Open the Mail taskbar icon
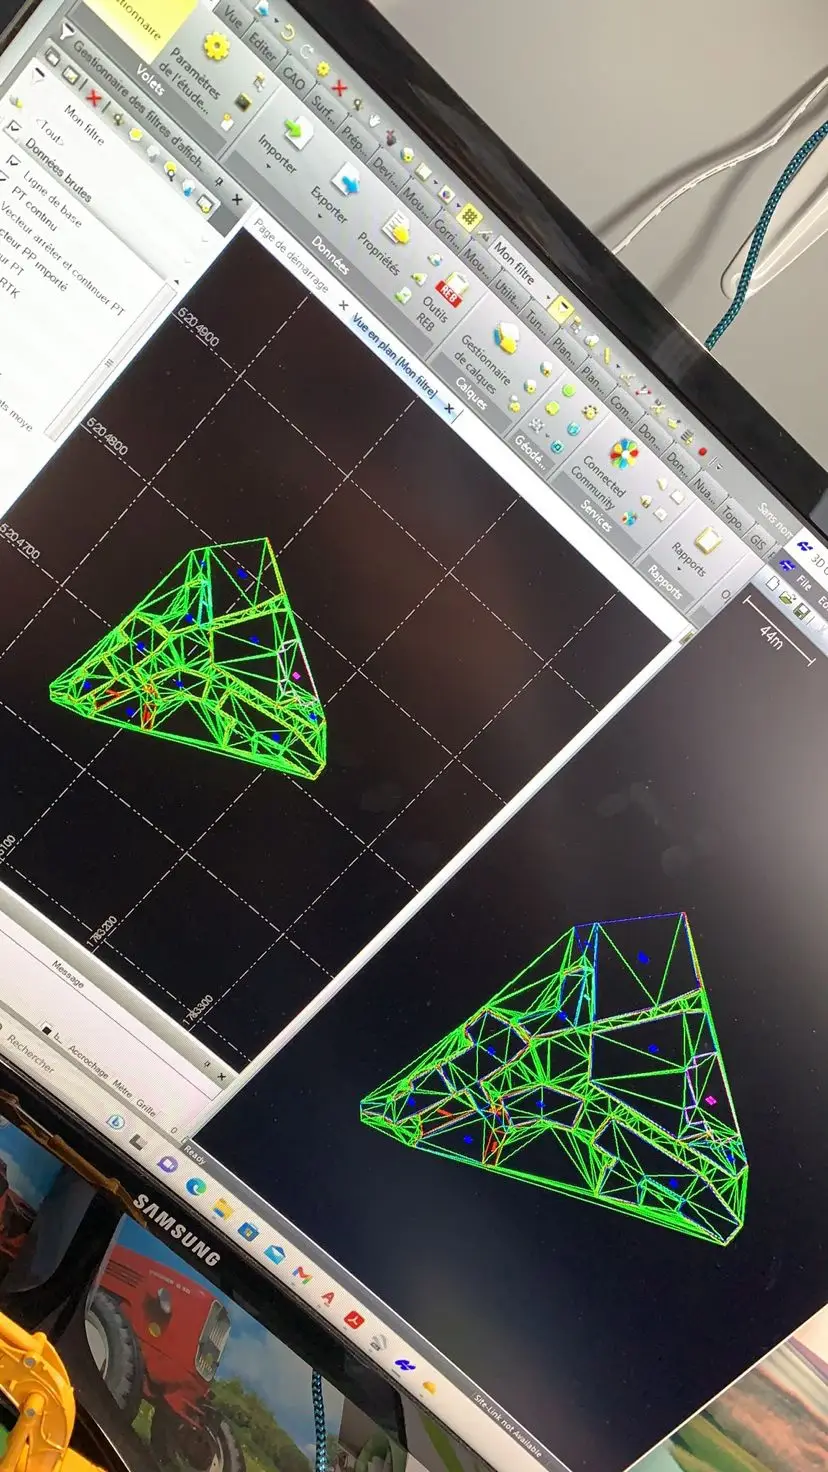The height and width of the screenshot is (1472, 828). coord(275,1253)
